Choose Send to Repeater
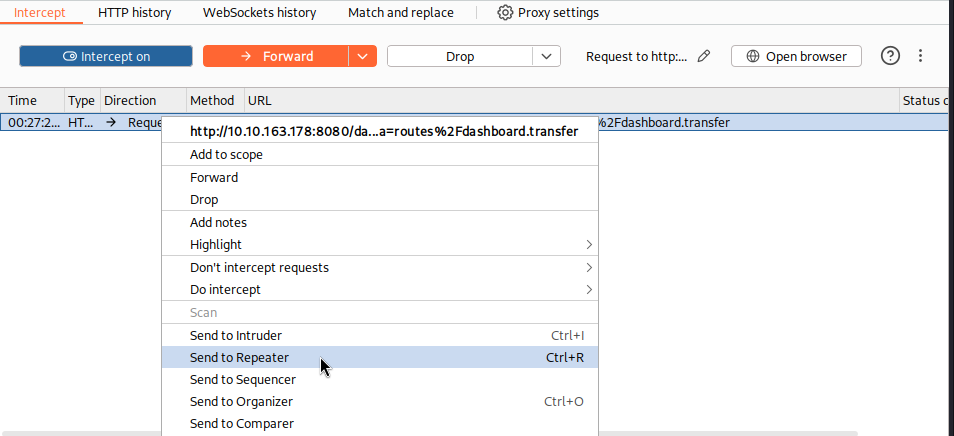 (x=380, y=358)
